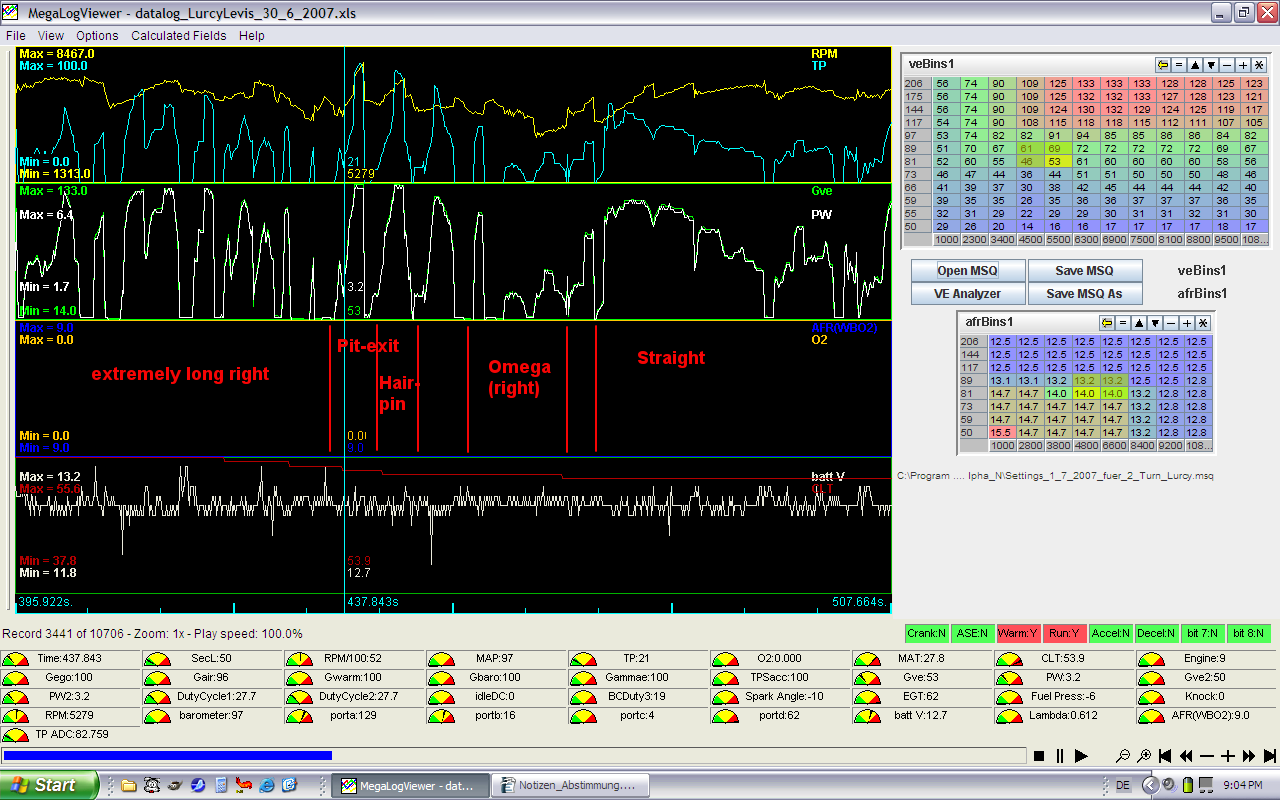Open the Windows Start menu

click(x=49, y=785)
